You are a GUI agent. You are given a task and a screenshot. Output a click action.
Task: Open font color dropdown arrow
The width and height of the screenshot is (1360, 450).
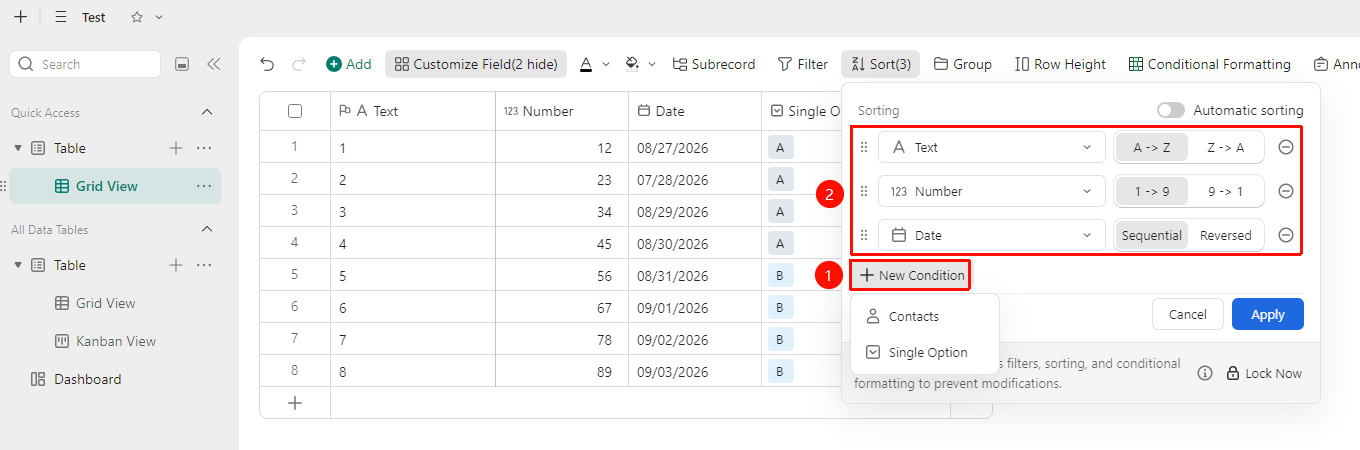(606, 64)
